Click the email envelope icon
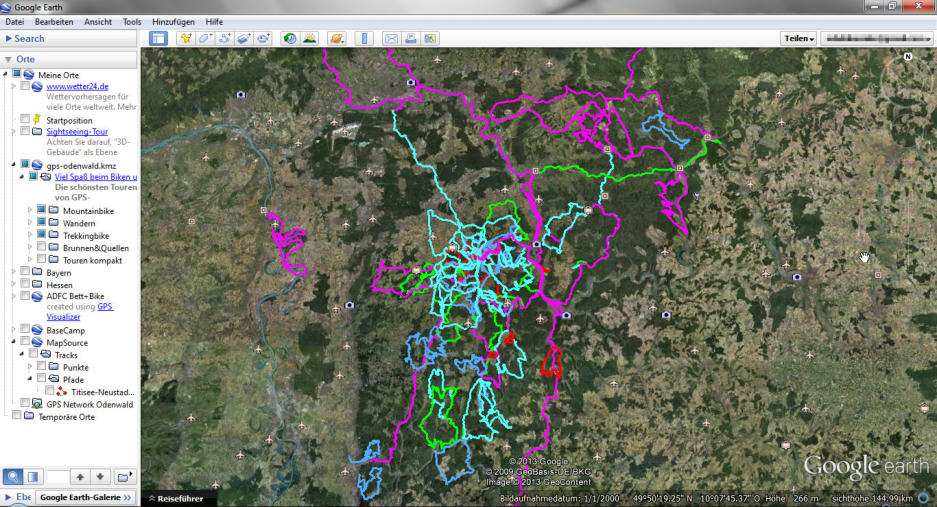 coord(391,39)
